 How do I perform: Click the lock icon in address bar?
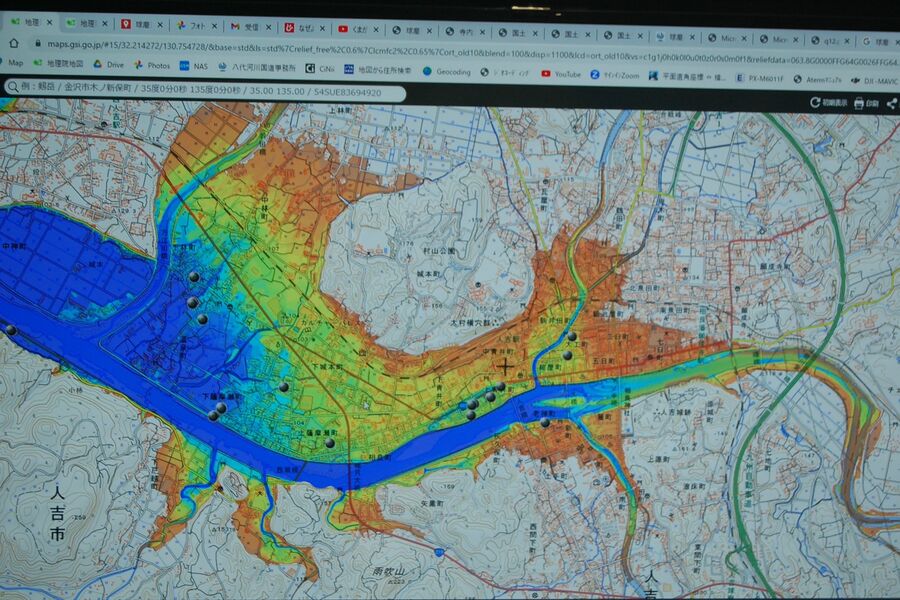point(37,44)
